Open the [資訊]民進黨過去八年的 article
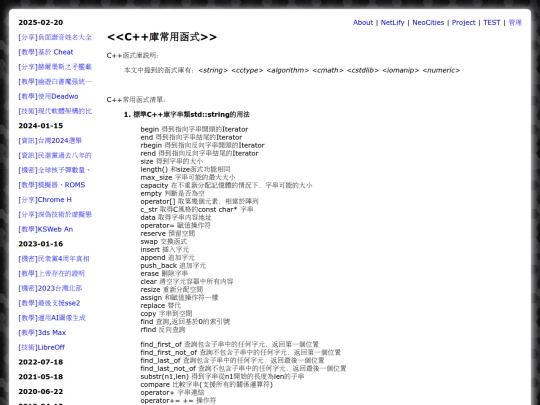The height and width of the screenshot is (405, 540). [55, 155]
